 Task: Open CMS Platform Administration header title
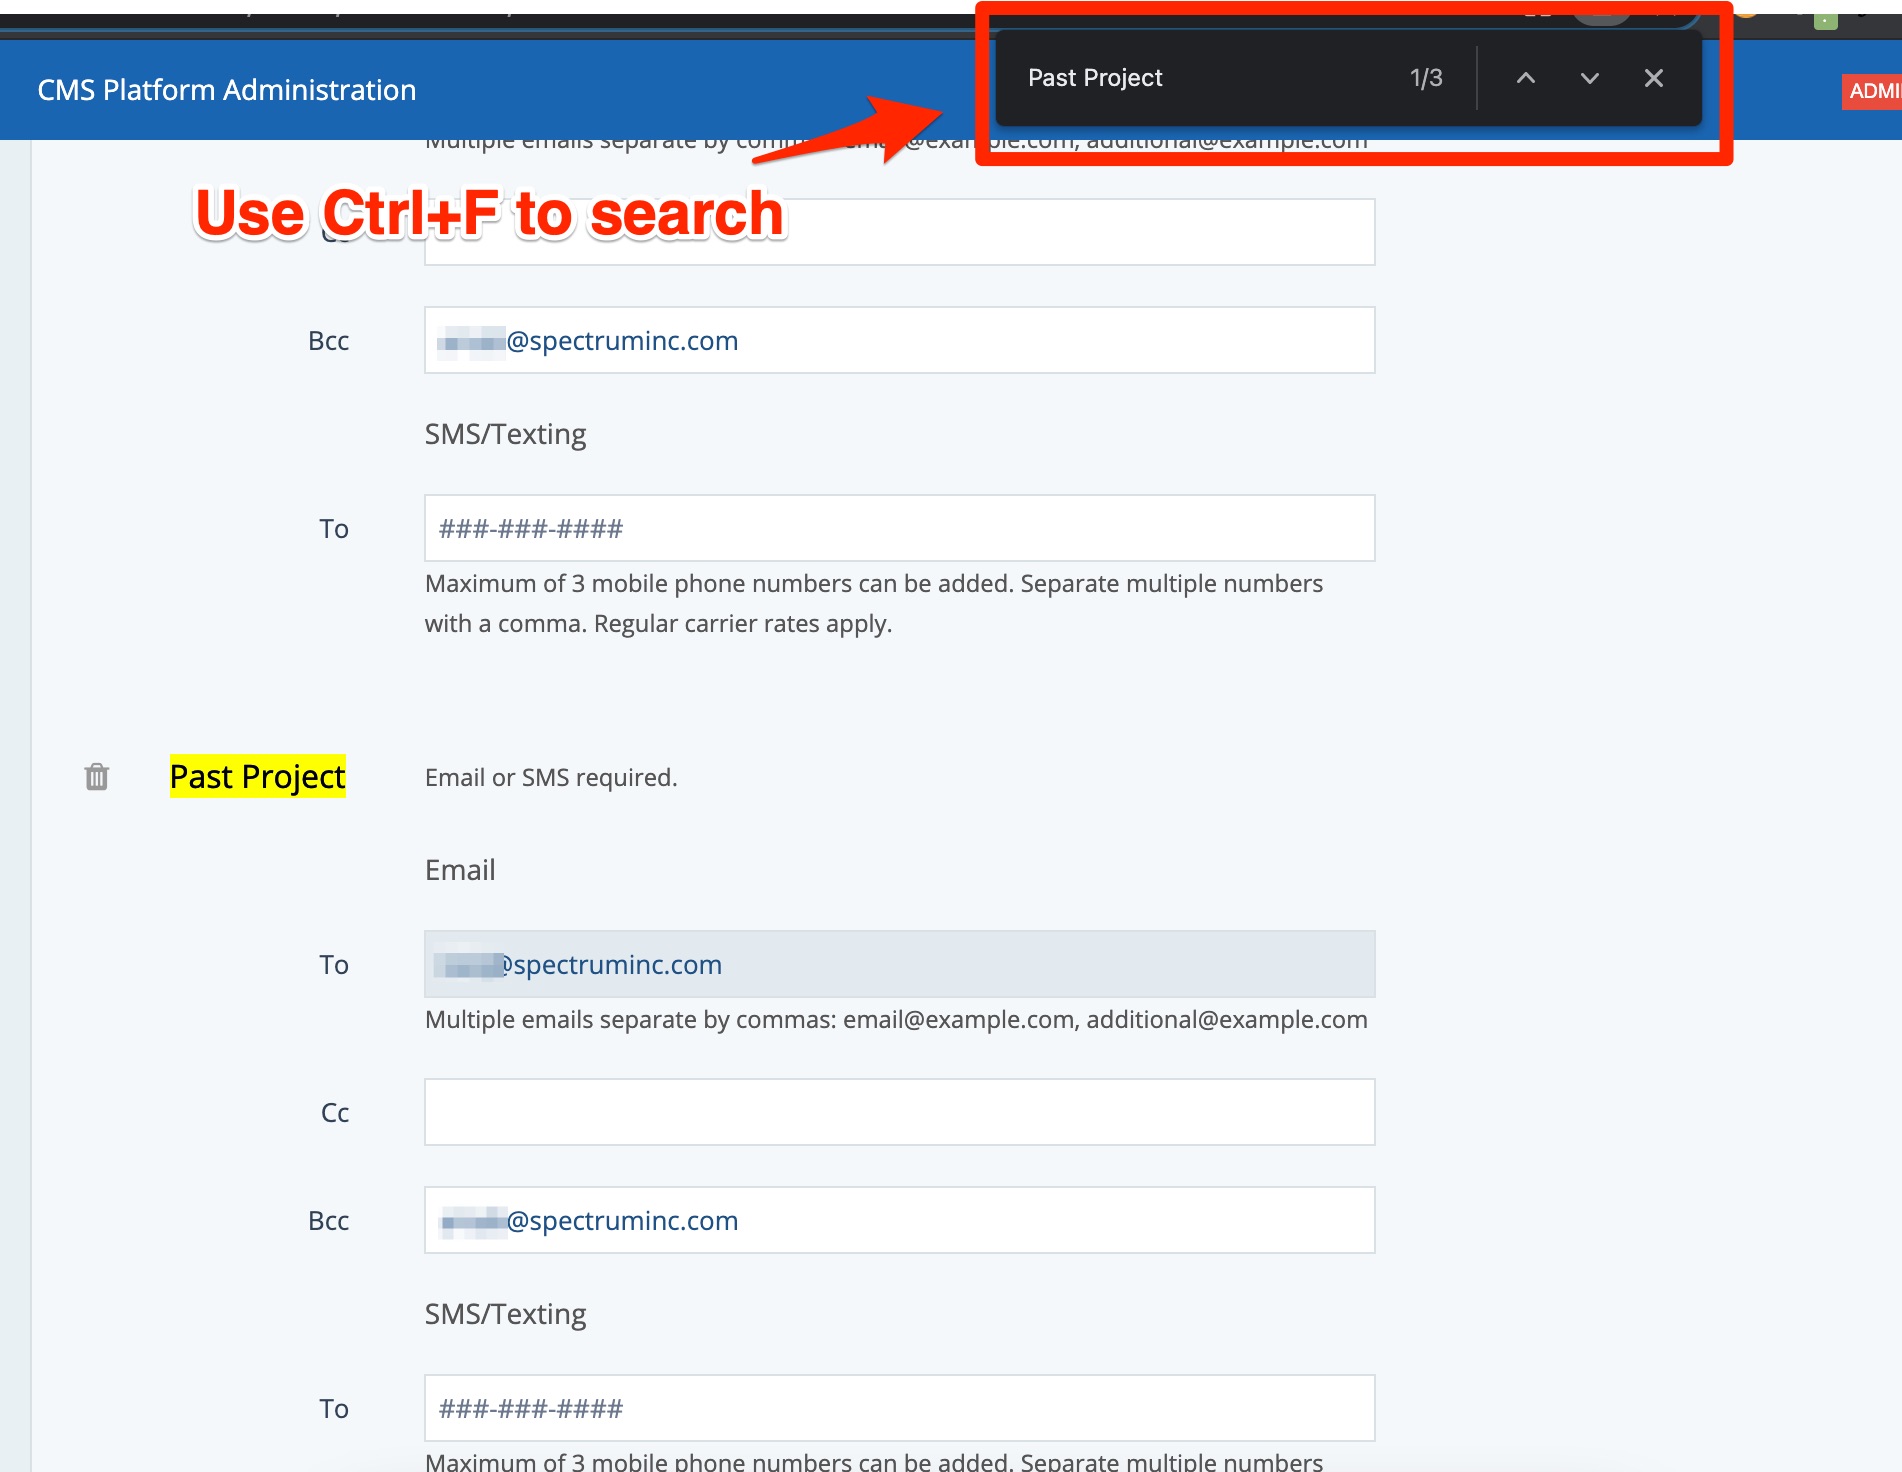pos(227,90)
